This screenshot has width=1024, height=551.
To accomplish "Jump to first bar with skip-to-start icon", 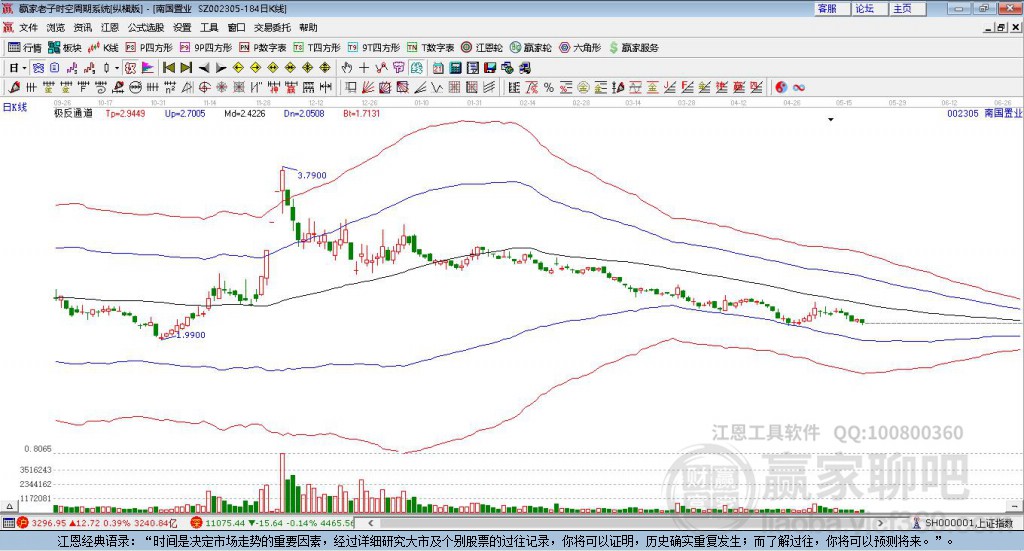I will 168,68.
